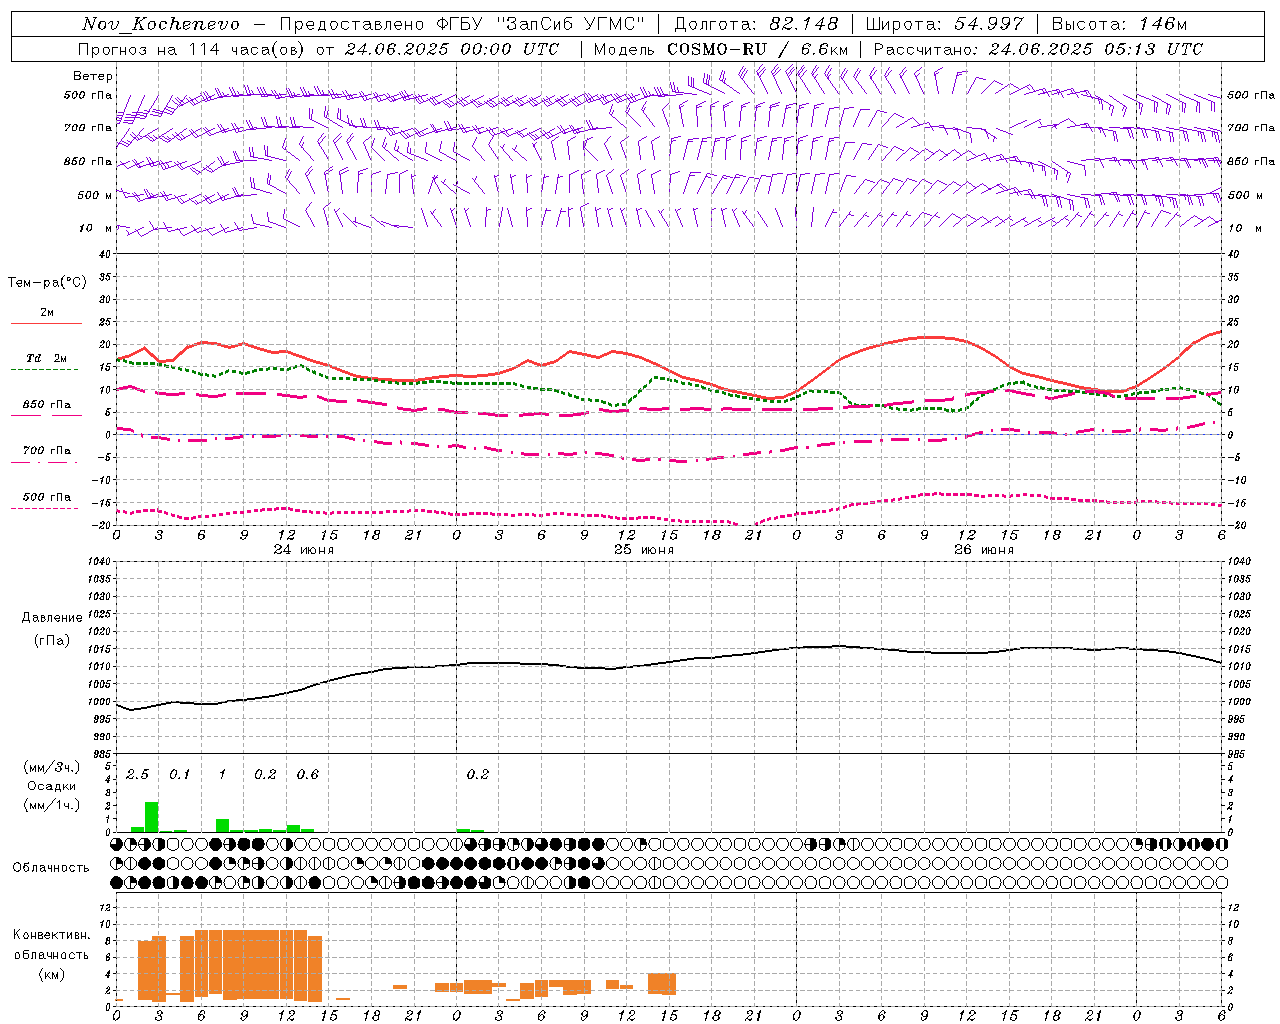
Task: Click the 'Давление' pressure panel label
Action: click(x=52, y=618)
